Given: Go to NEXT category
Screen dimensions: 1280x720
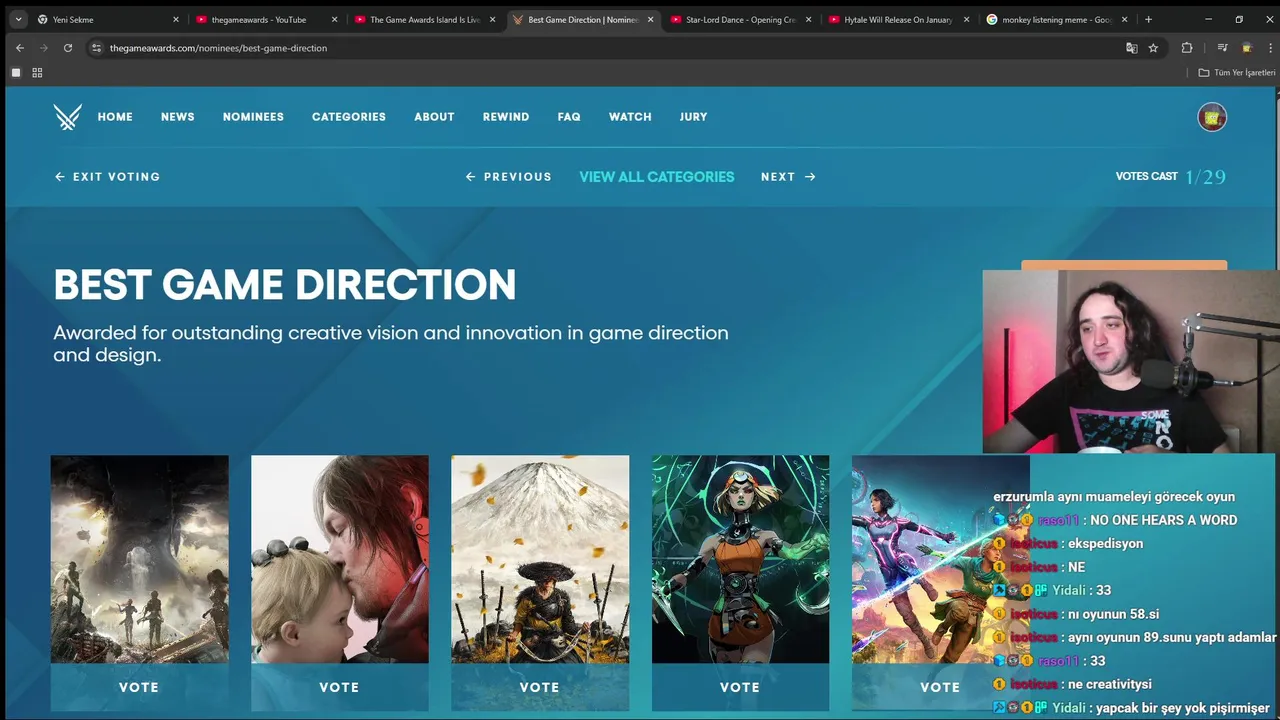Looking at the screenshot, I should [x=789, y=177].
